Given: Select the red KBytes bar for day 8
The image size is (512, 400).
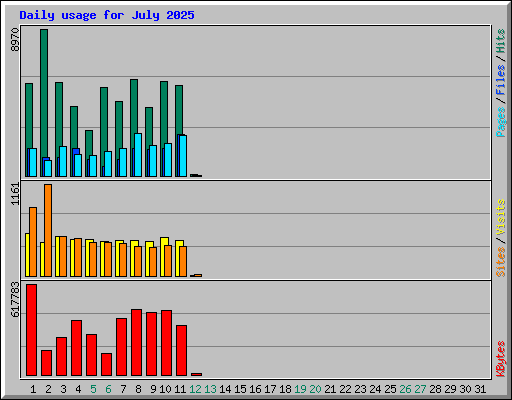Looking at the screenshot, I should [137, 343].
